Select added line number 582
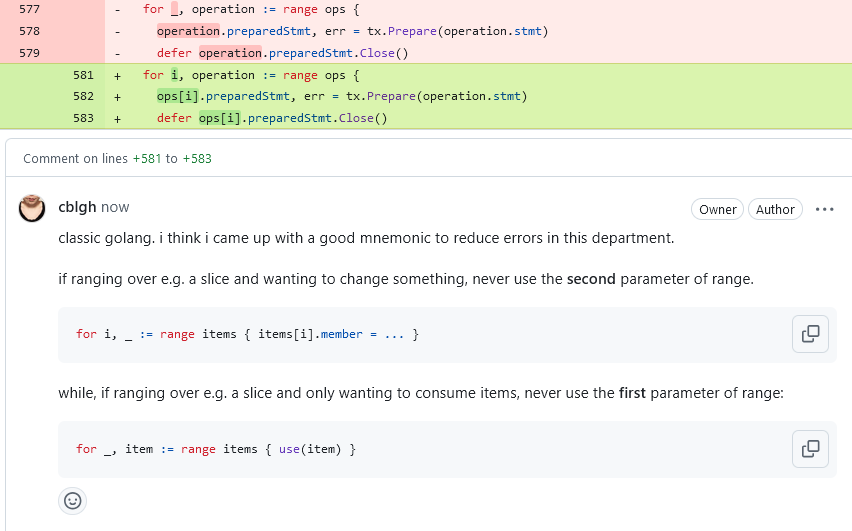 83,96
